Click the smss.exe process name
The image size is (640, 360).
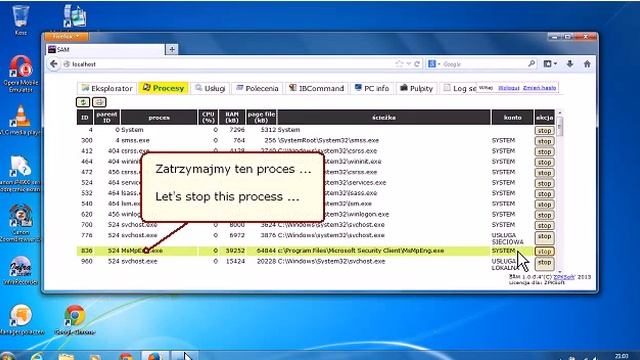(136, 140)
